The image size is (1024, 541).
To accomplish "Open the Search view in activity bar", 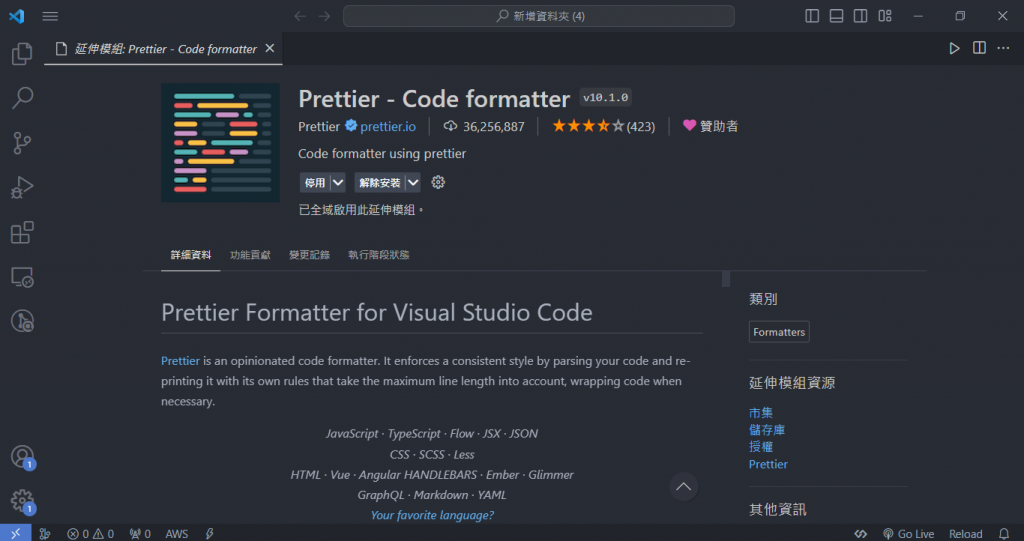I will pos(22,98).
